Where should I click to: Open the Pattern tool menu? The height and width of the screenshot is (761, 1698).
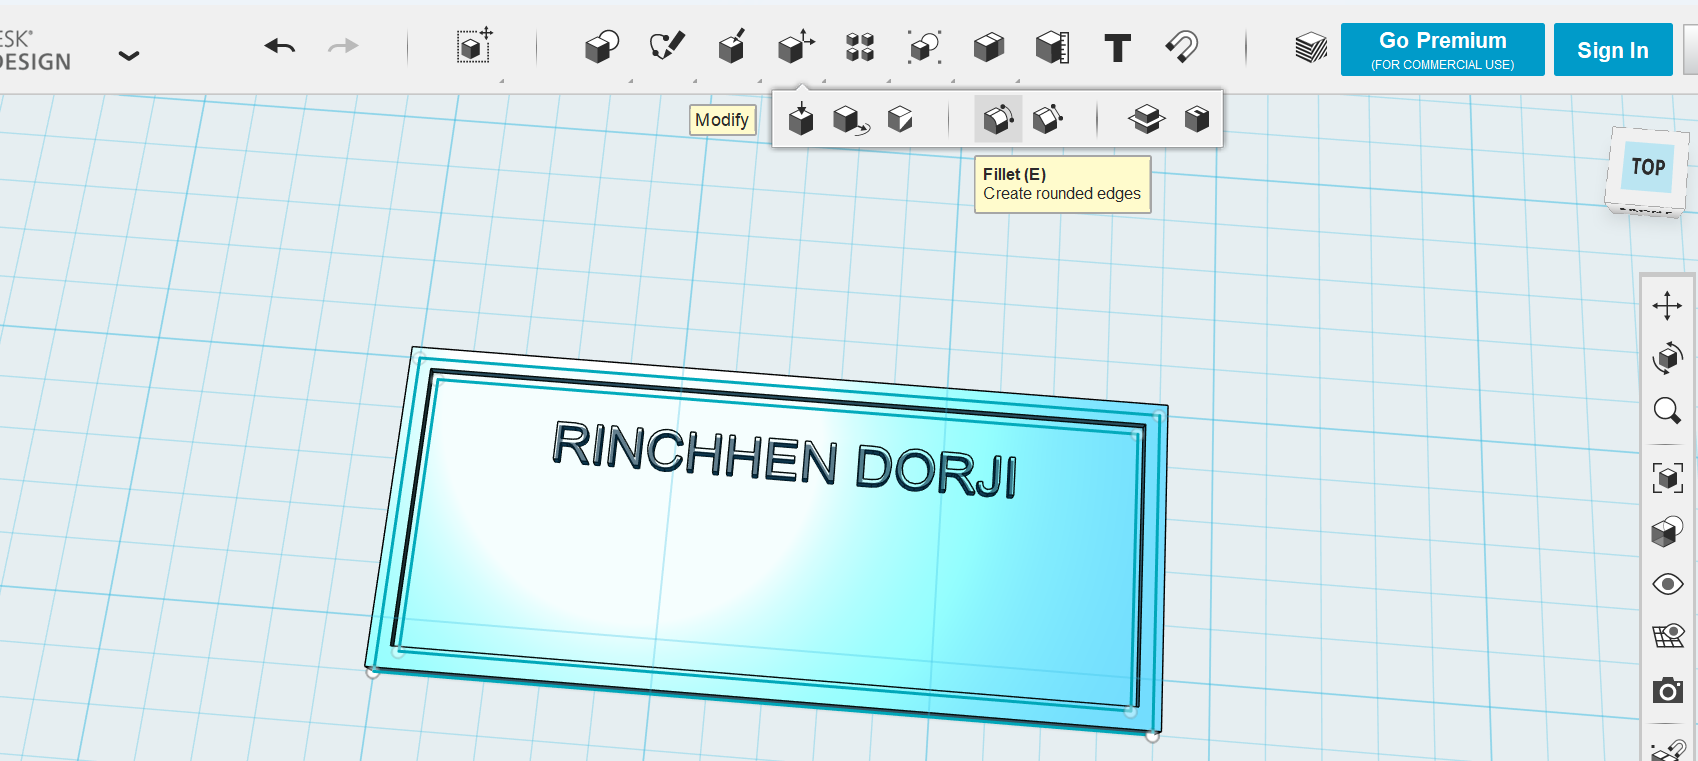tap(860, 47)
